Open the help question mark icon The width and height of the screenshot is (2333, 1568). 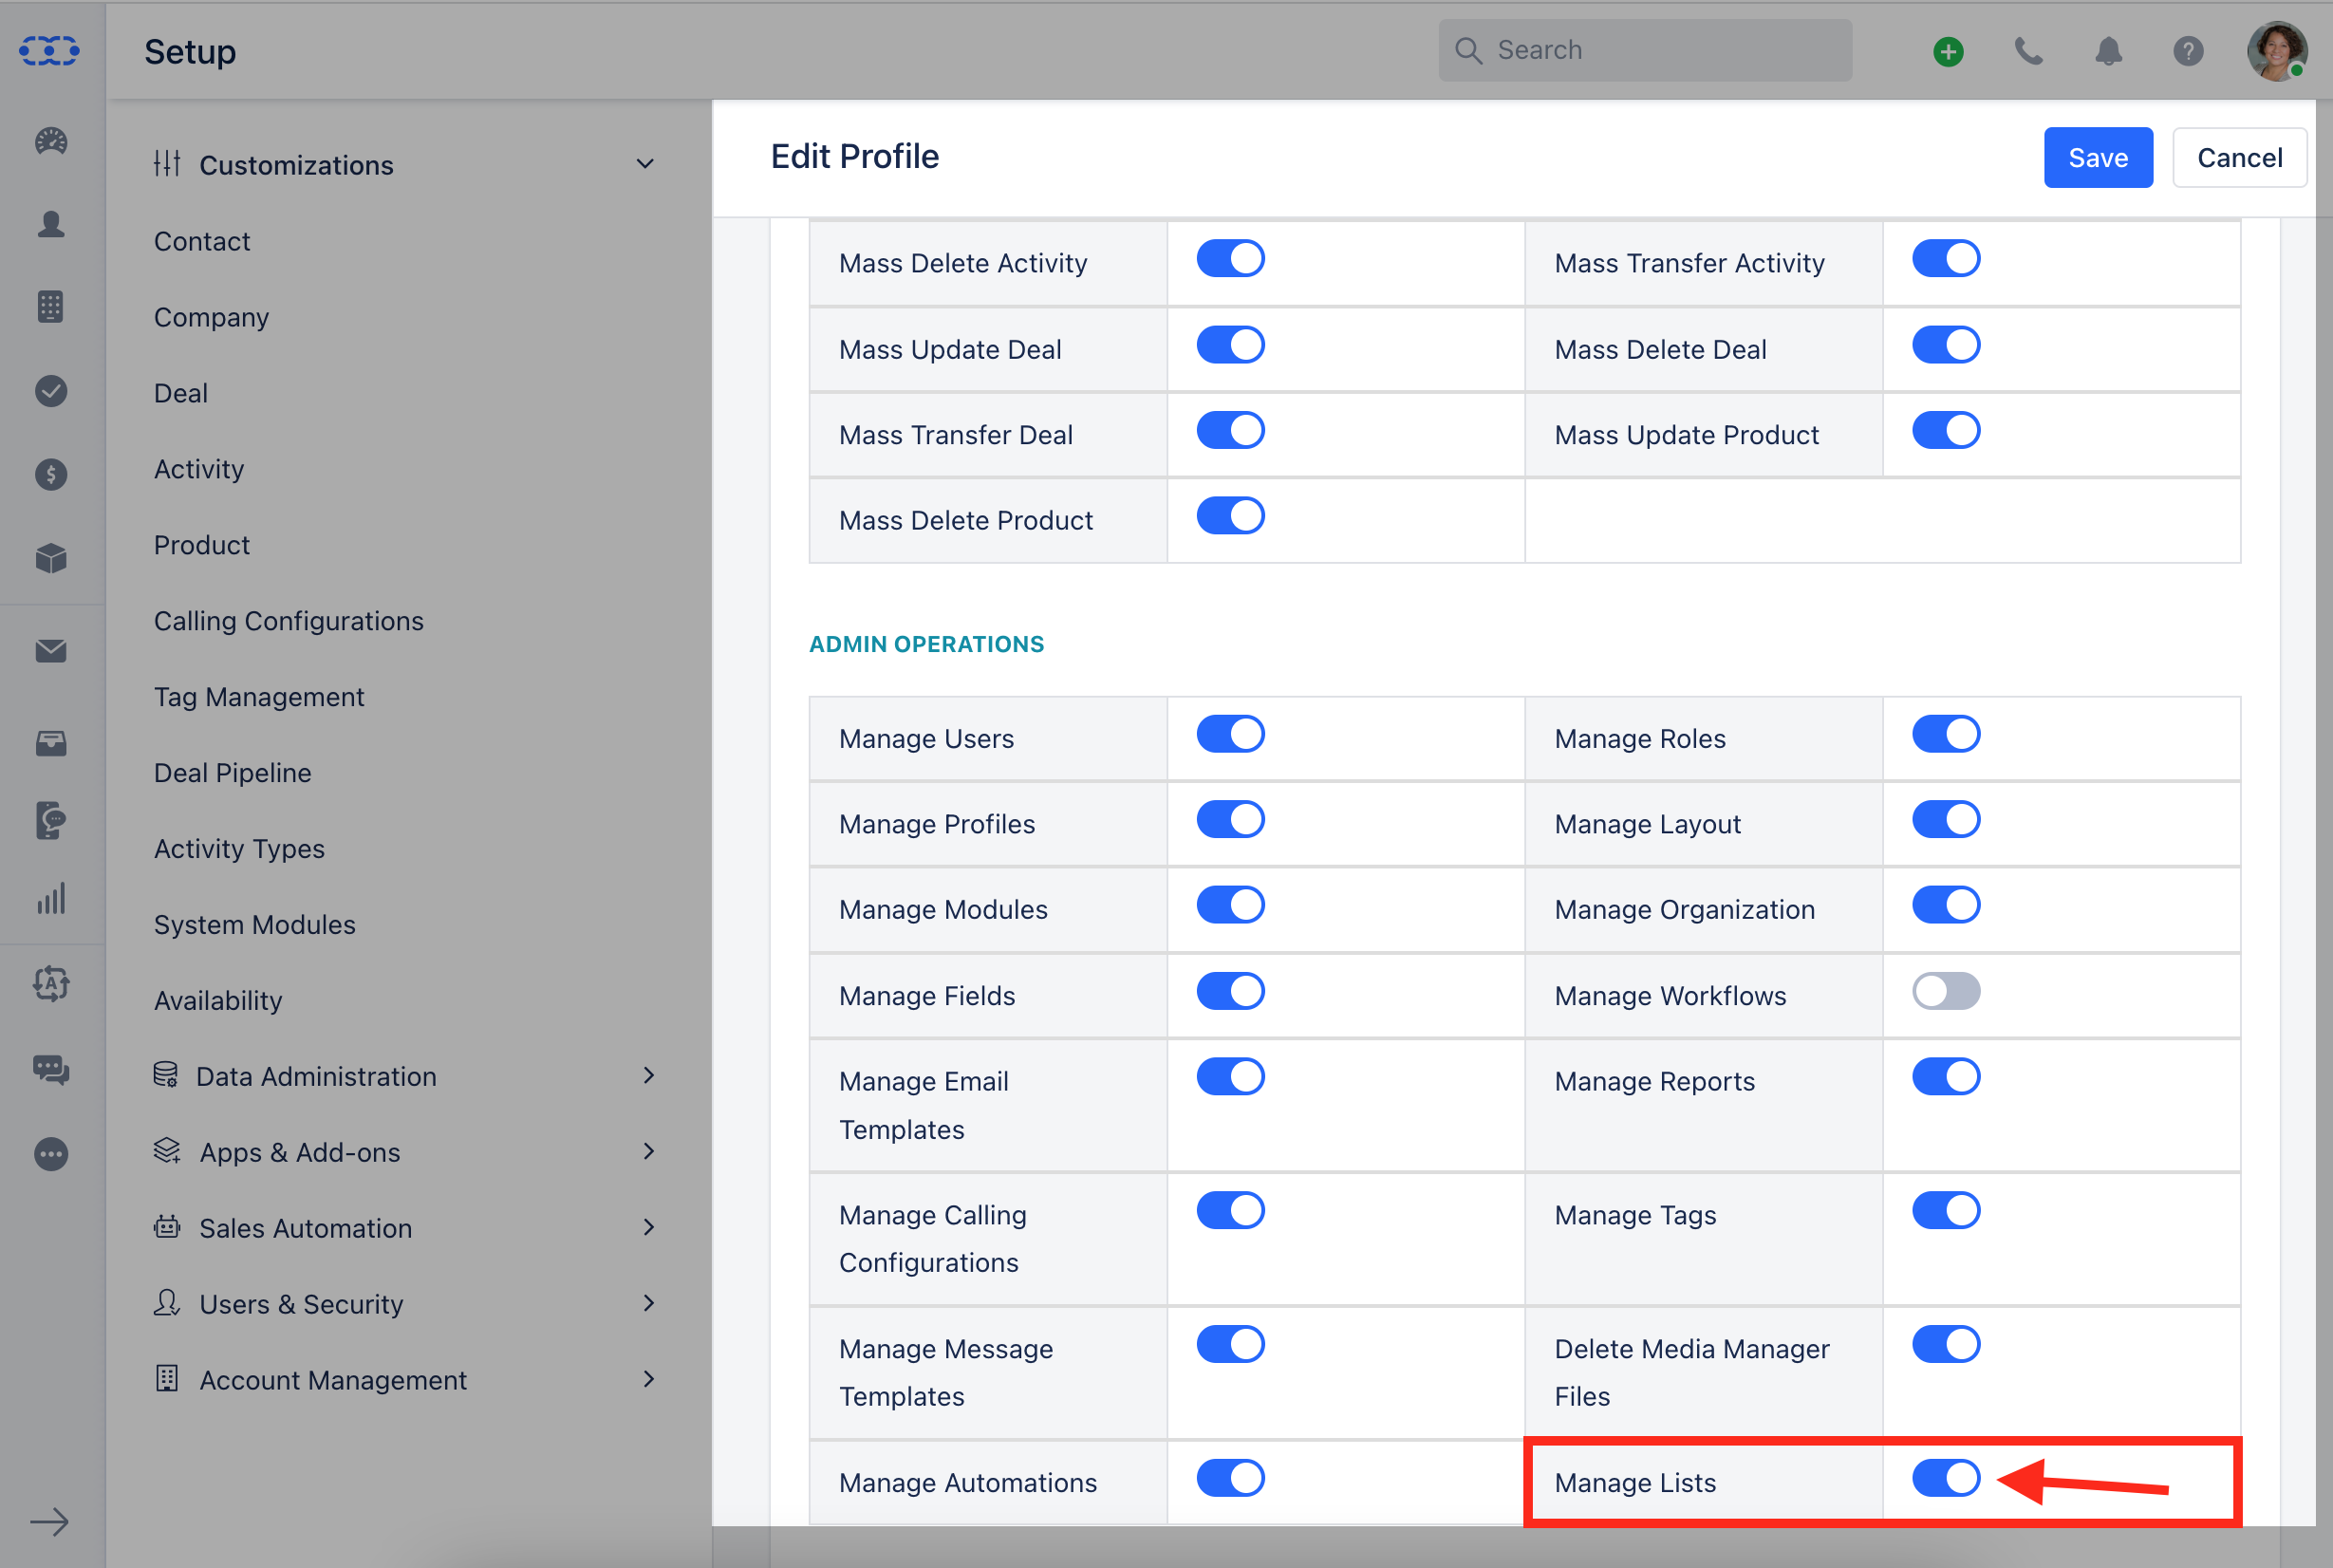pyautogui.click(x=2188, y=51)
